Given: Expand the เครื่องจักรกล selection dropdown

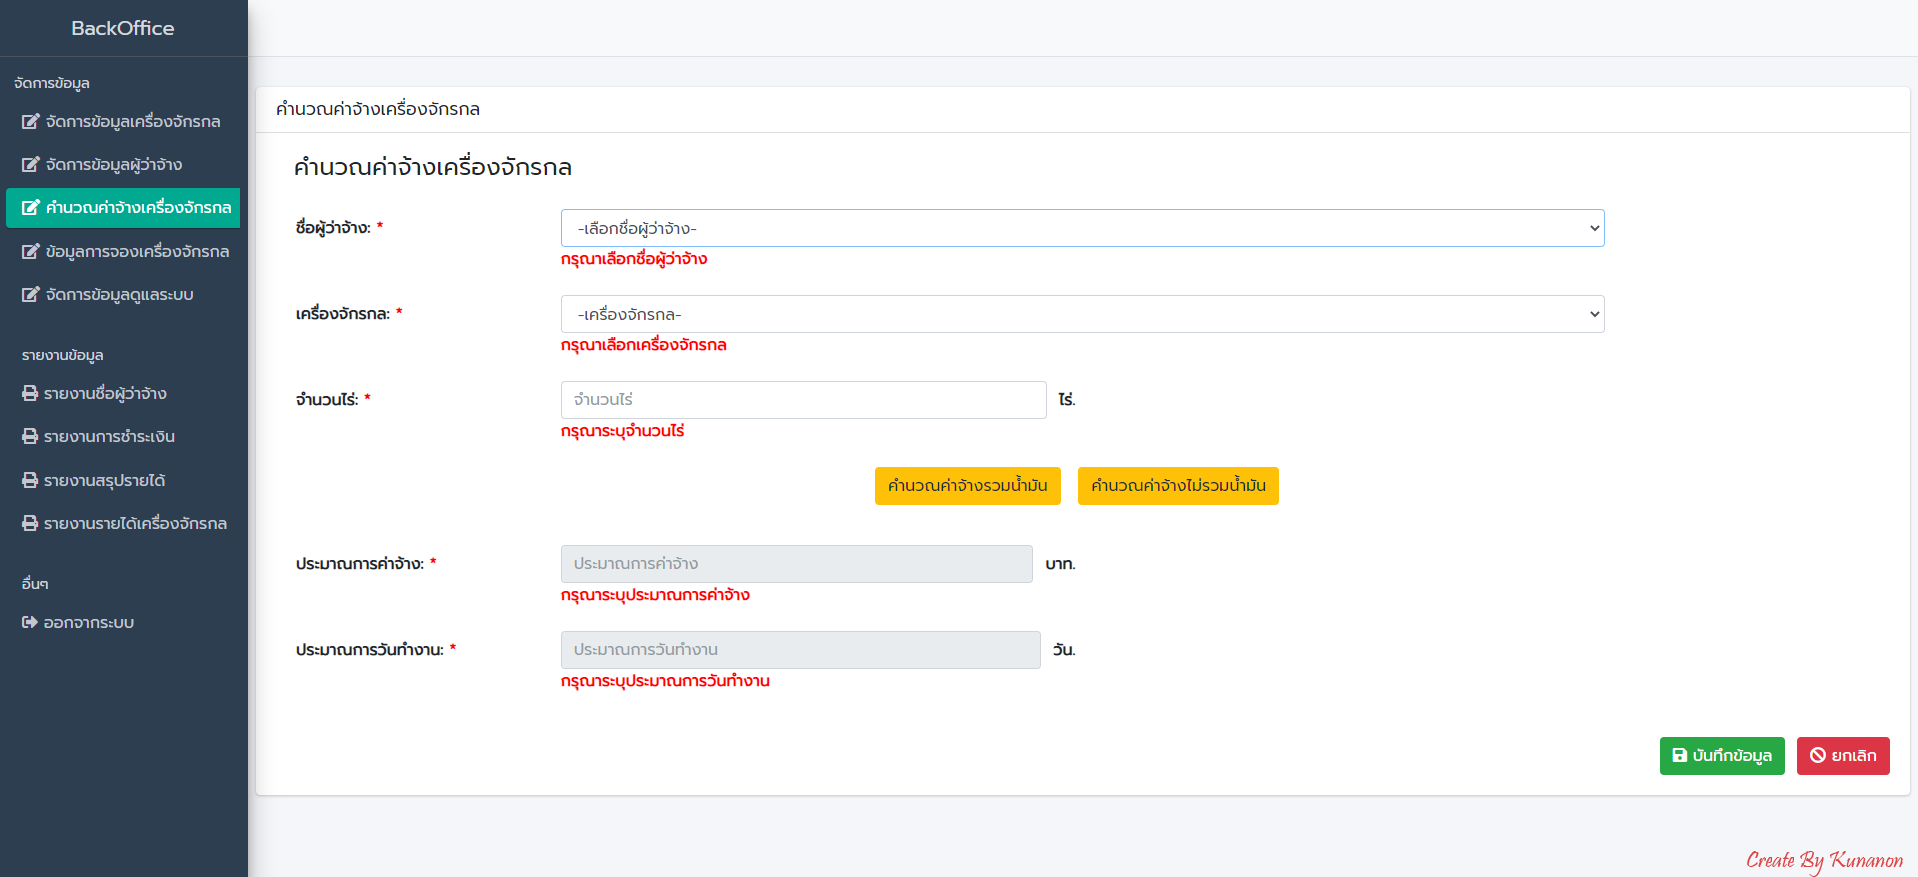Looking at the screenshot, I should (x=1082, y=314).
